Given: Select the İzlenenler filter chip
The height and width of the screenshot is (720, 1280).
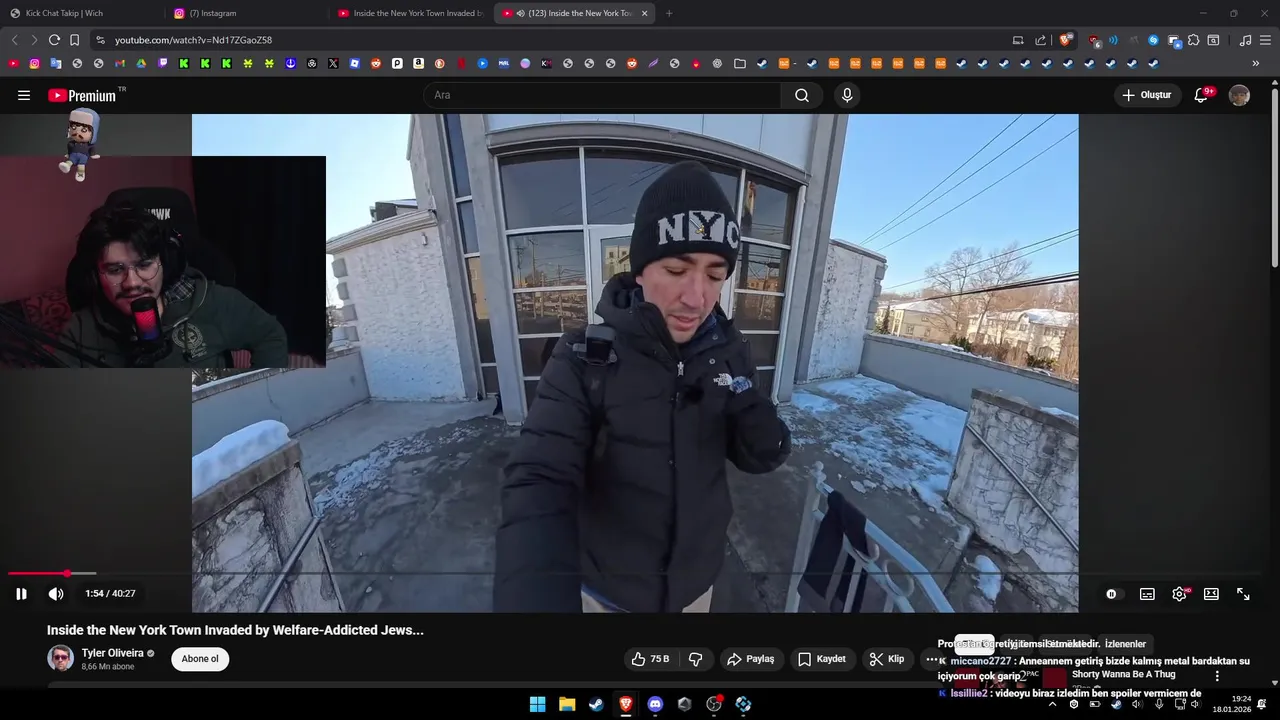Looking at the screenshot, I should [1125, 644].
